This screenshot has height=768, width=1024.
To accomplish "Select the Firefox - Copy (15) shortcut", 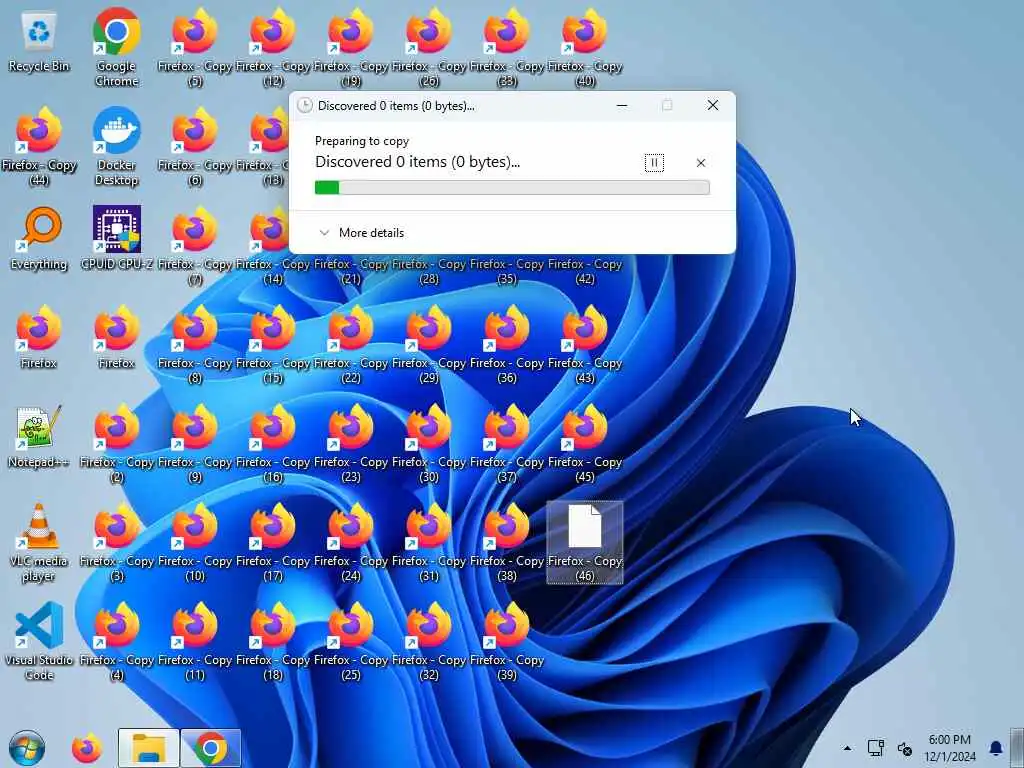I will pyautogui.click(x=273, y=345).
